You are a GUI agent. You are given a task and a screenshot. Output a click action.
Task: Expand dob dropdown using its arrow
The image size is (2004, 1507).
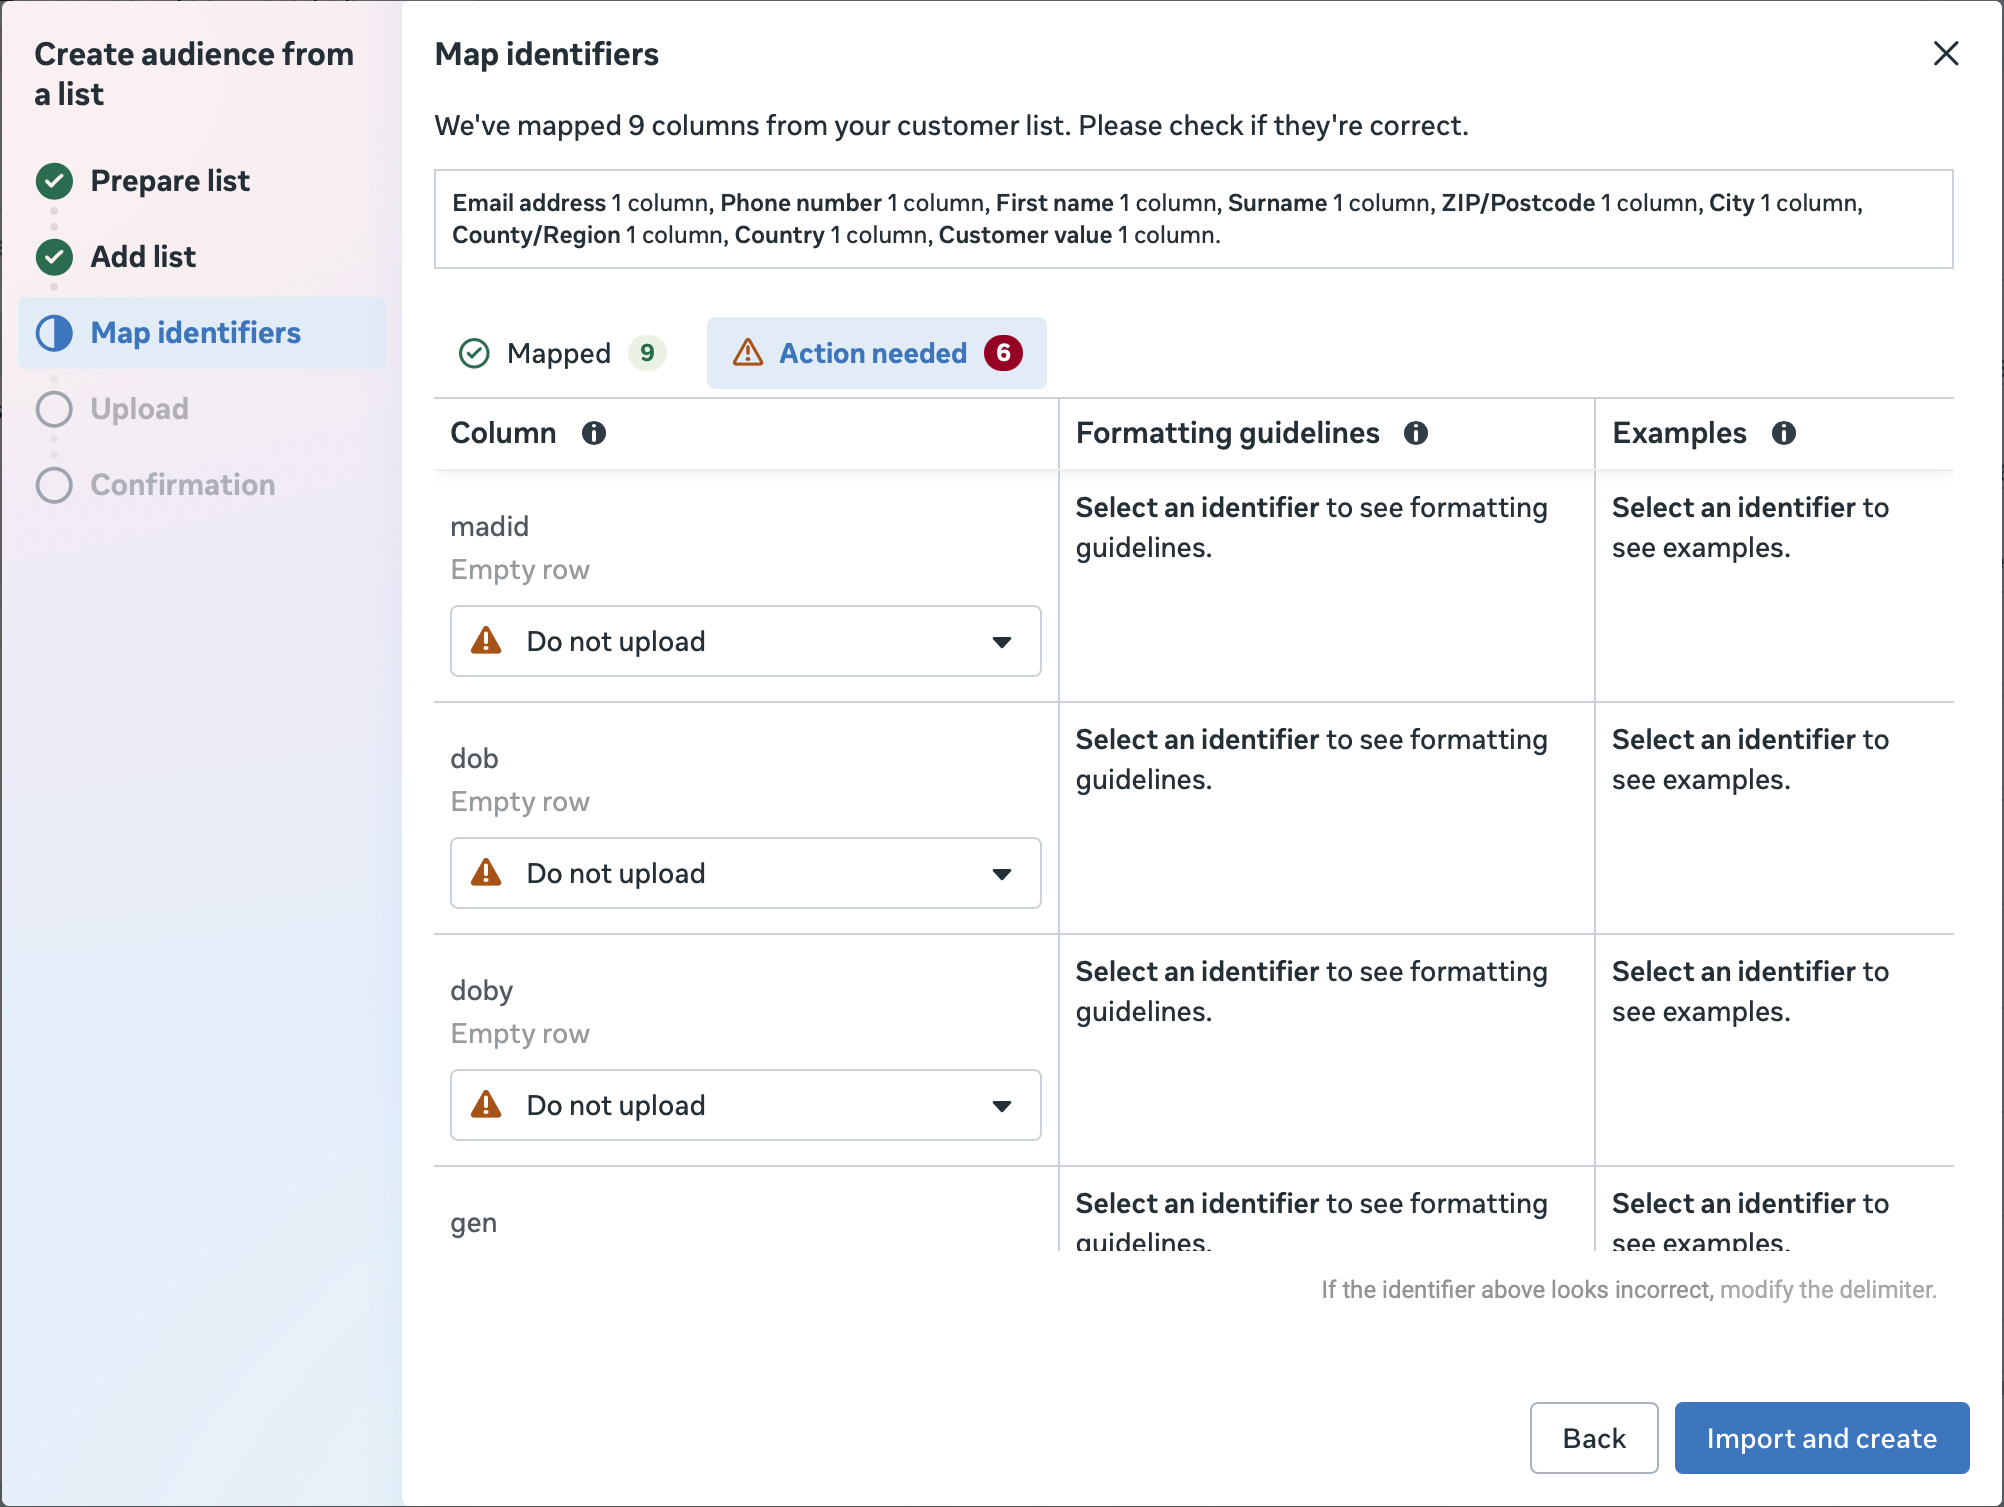tap(1002, 874)
